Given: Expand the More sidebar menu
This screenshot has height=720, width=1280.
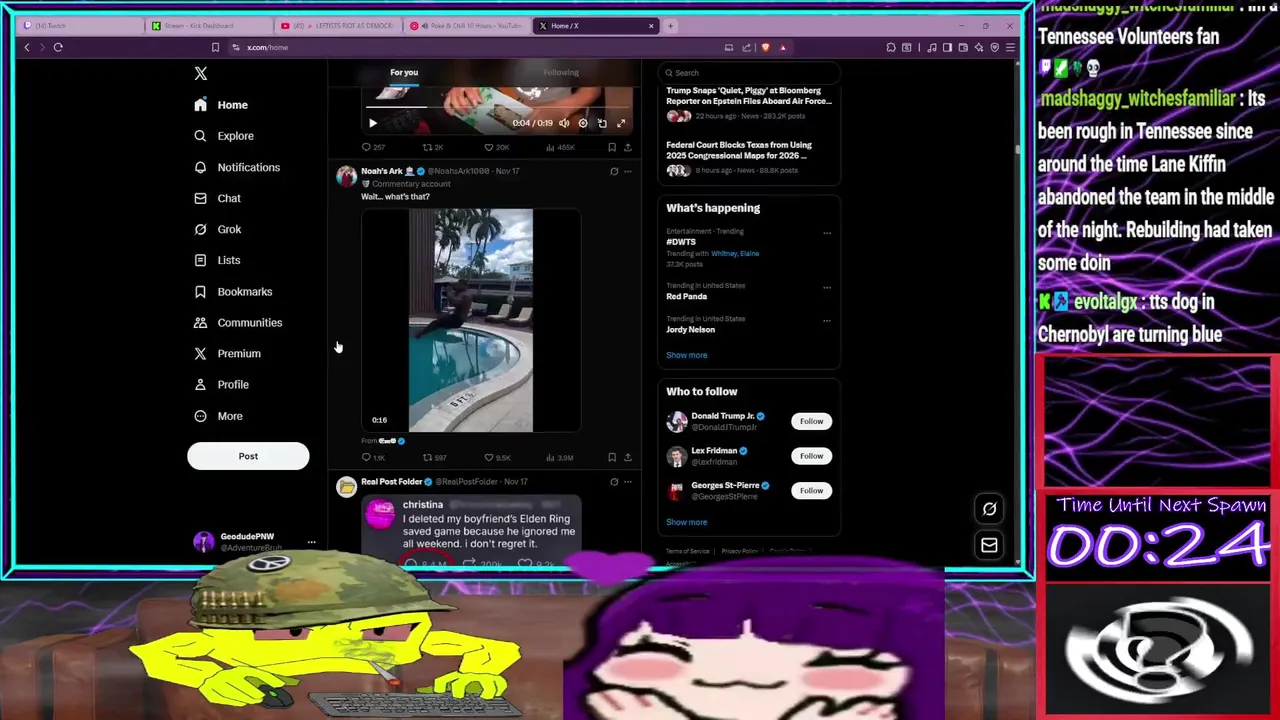Looking at the screenshot, I should pyautogui.click(x=218, y=416).
